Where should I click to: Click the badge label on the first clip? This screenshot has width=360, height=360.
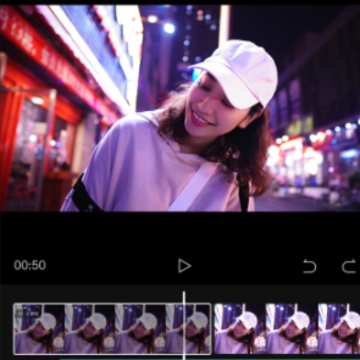click(x=28, y=313)
